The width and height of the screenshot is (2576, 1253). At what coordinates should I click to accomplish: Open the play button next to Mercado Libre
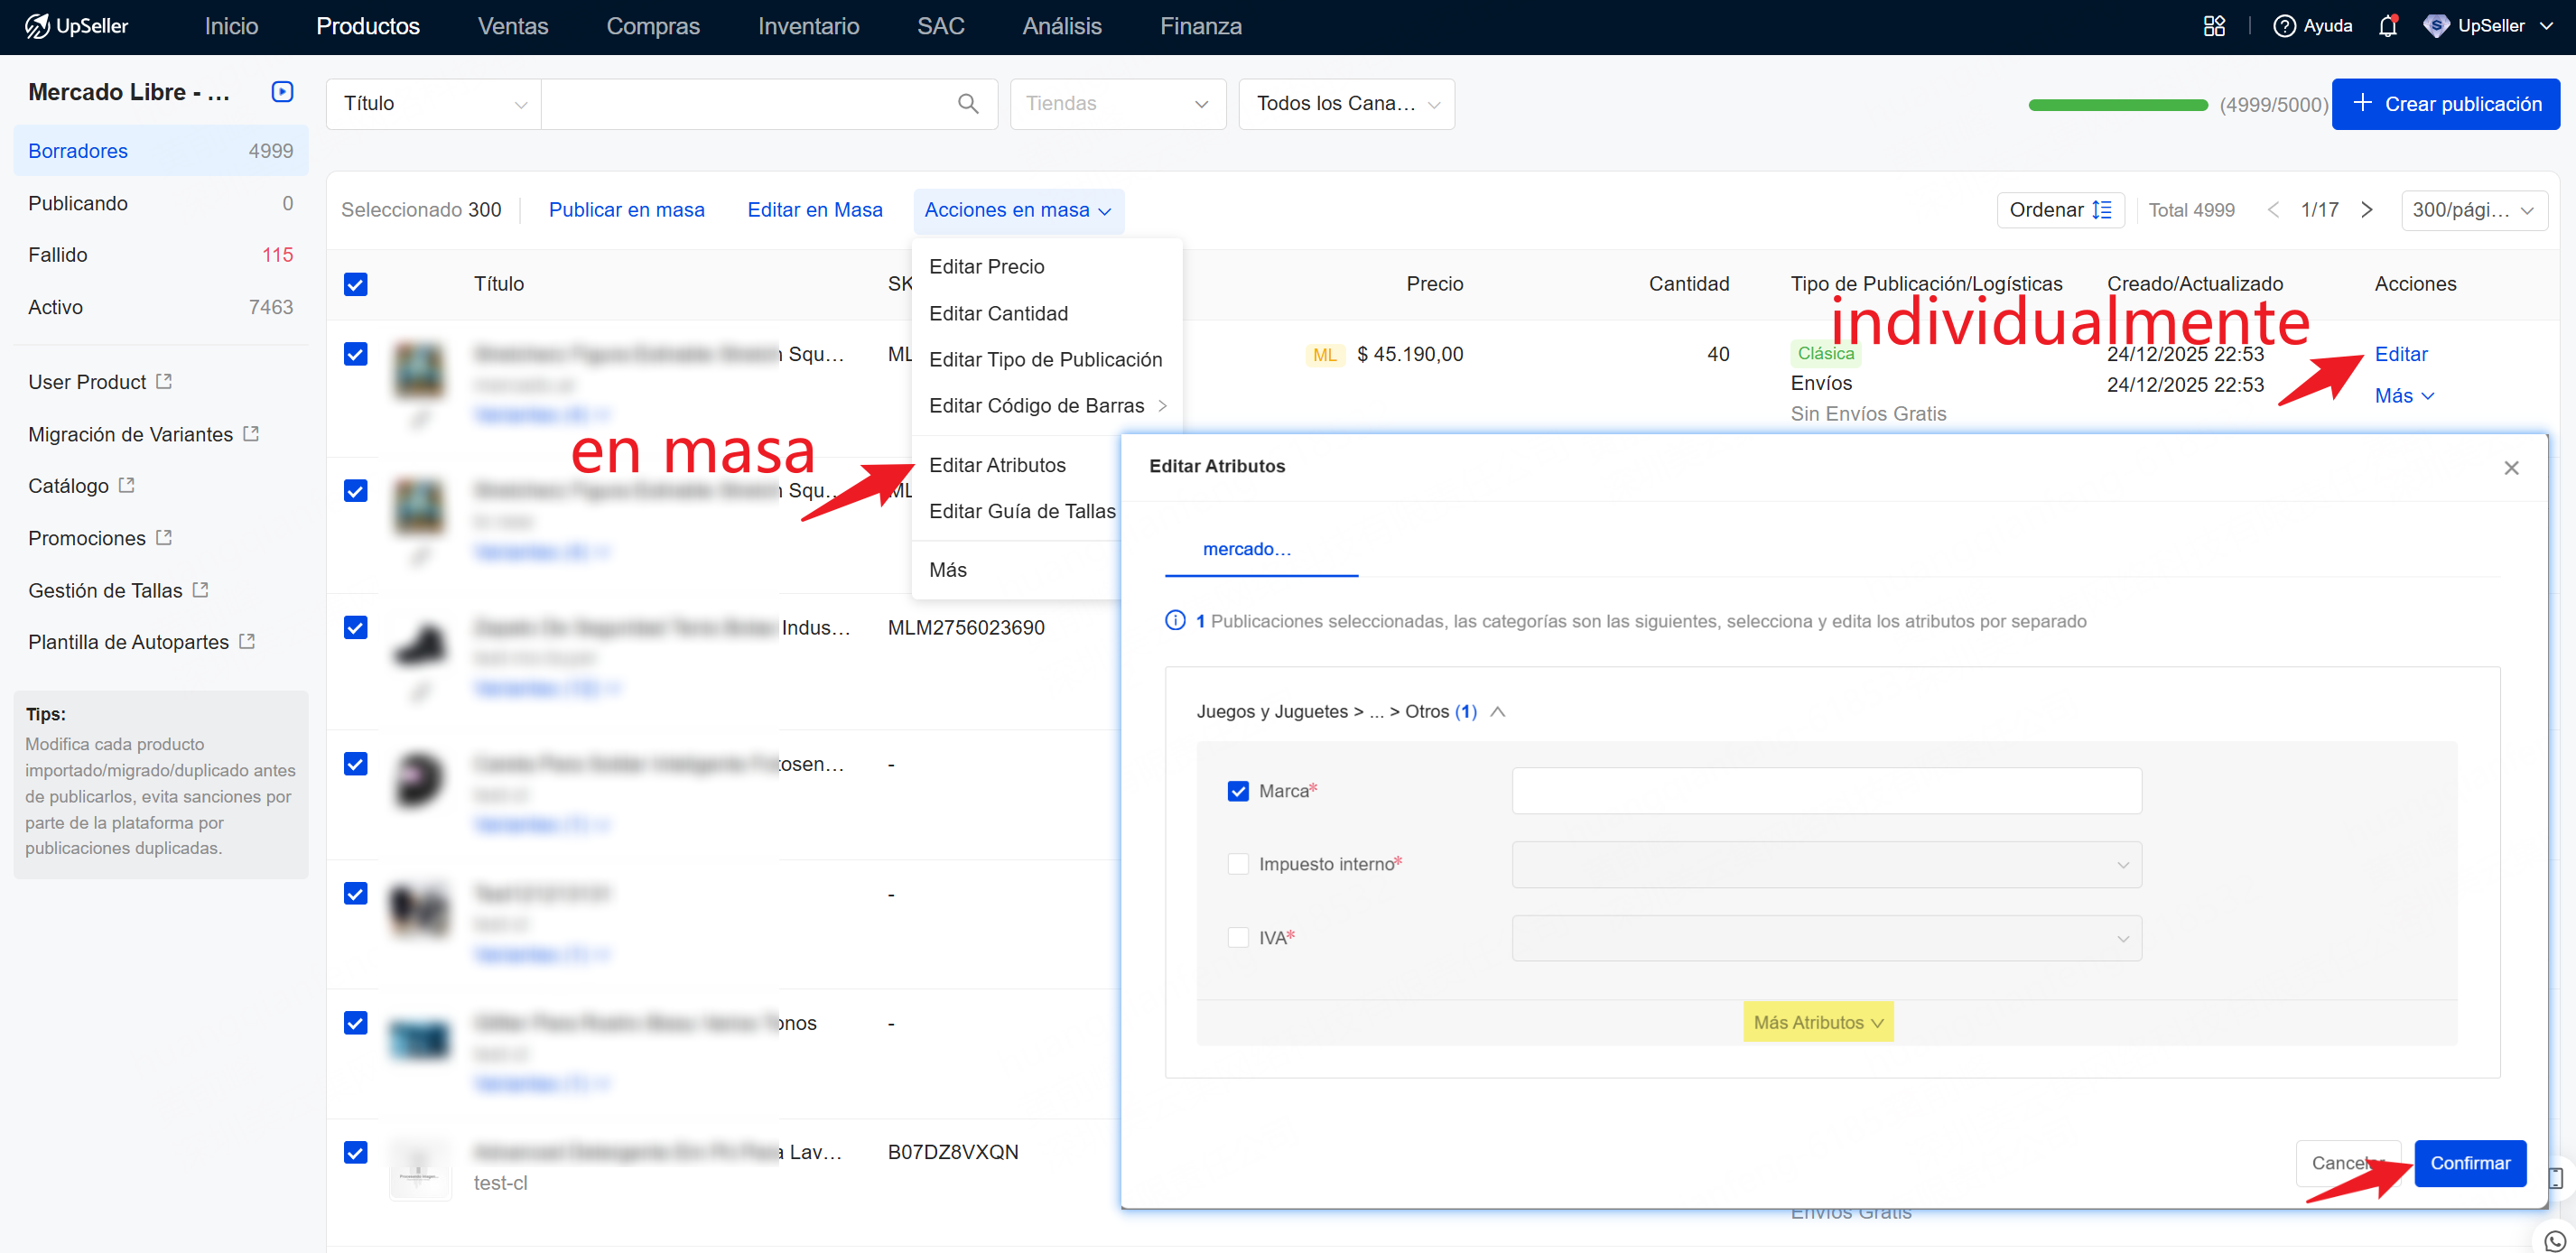click(282, 91)
